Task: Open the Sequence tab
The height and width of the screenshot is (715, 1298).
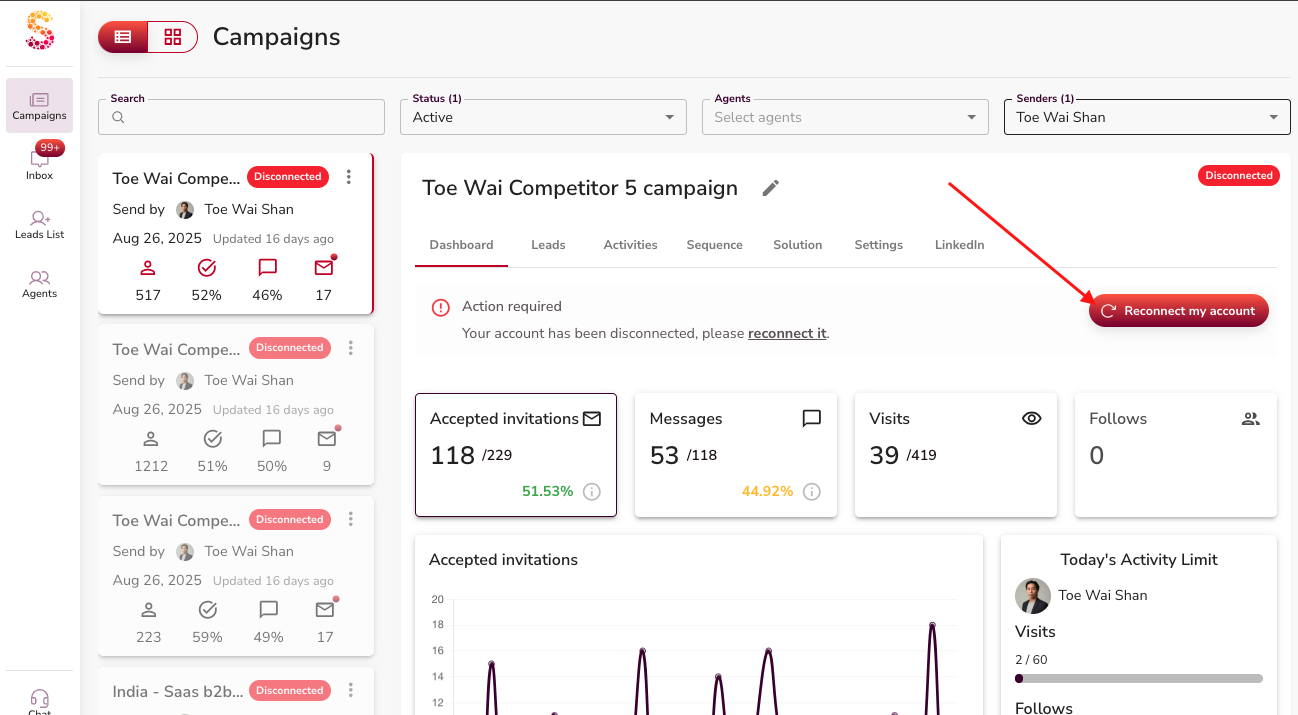Action: pyautogui.click(x=714, y=245)
